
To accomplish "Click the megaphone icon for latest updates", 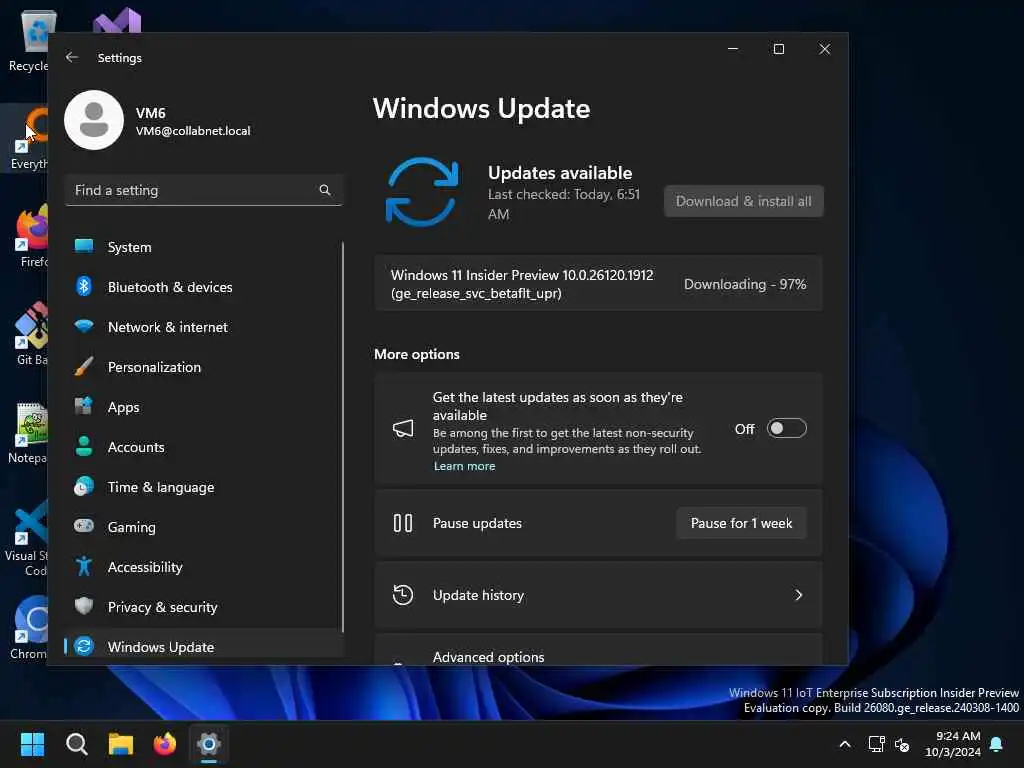I will 403,428.
